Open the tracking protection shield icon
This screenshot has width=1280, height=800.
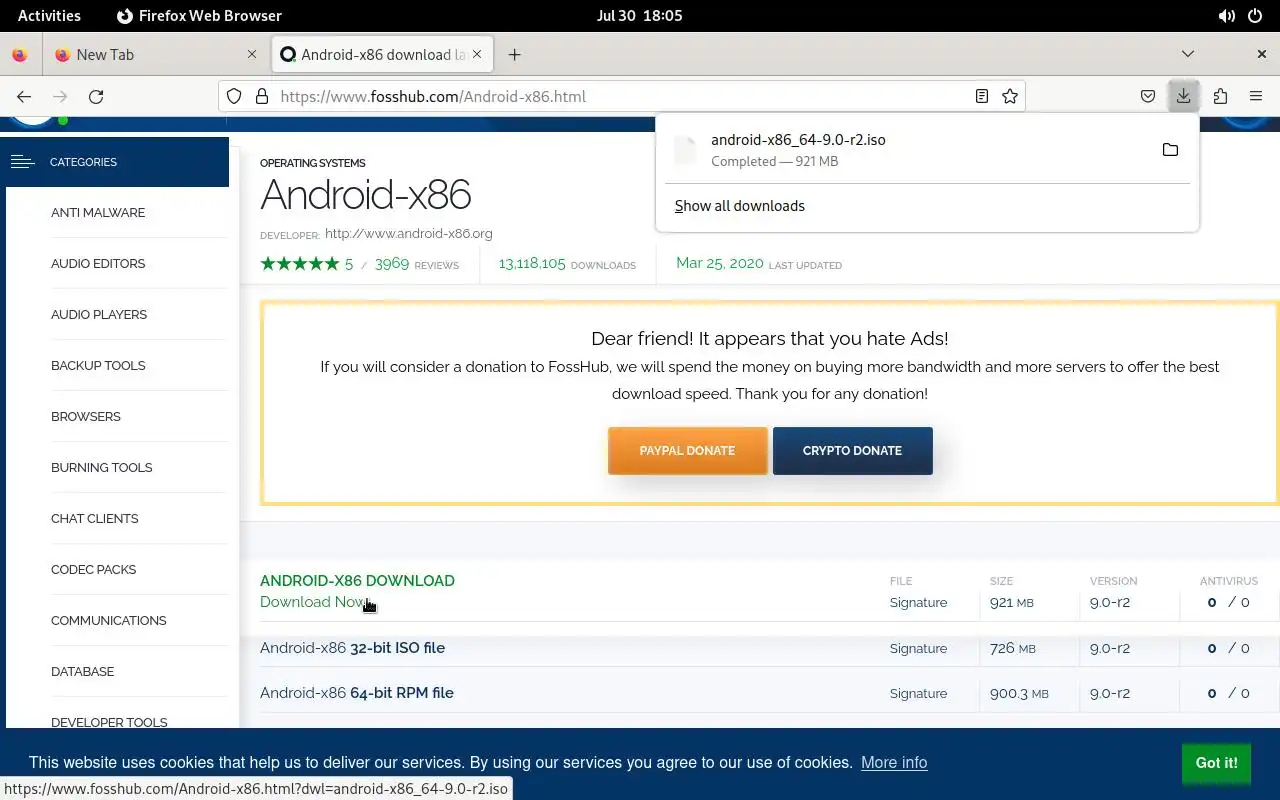[x=234, y=96]
